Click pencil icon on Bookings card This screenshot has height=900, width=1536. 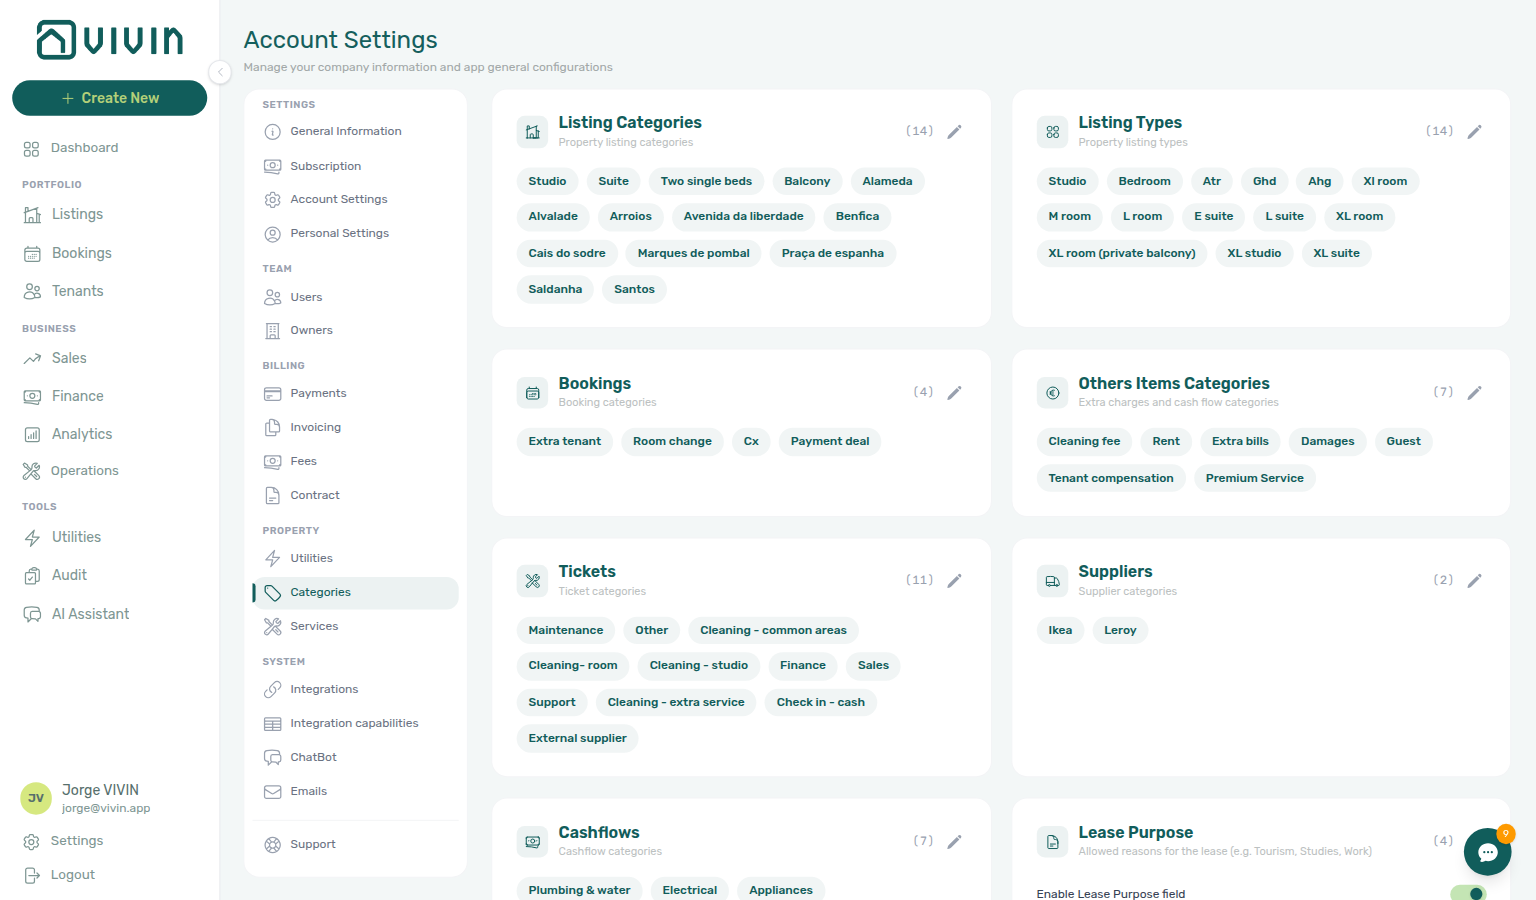[954, 393]
